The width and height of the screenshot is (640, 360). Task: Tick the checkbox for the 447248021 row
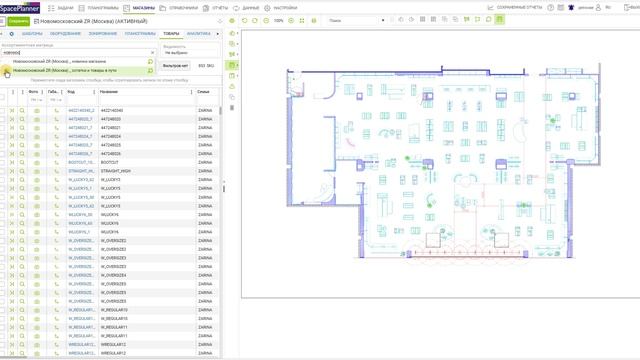[2, 128]
